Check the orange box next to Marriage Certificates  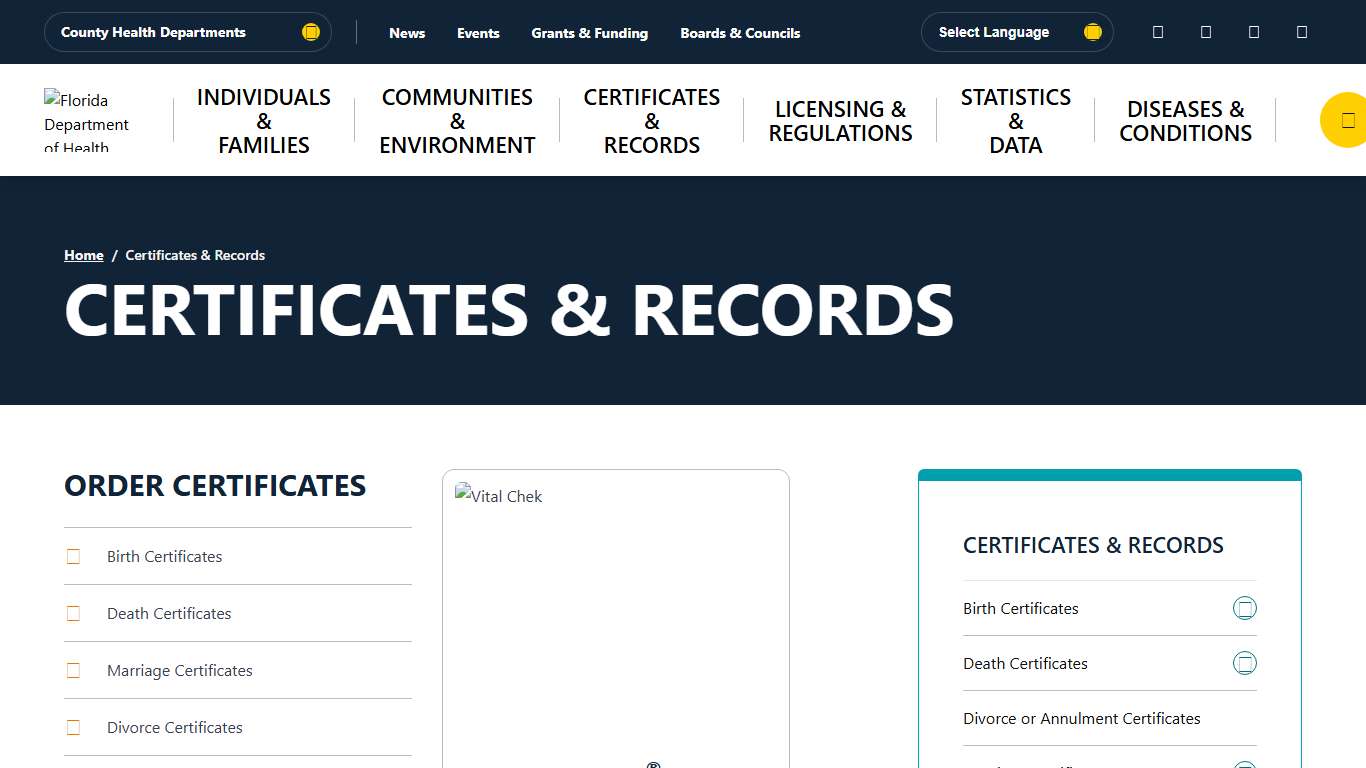click(x=73, y=670)
